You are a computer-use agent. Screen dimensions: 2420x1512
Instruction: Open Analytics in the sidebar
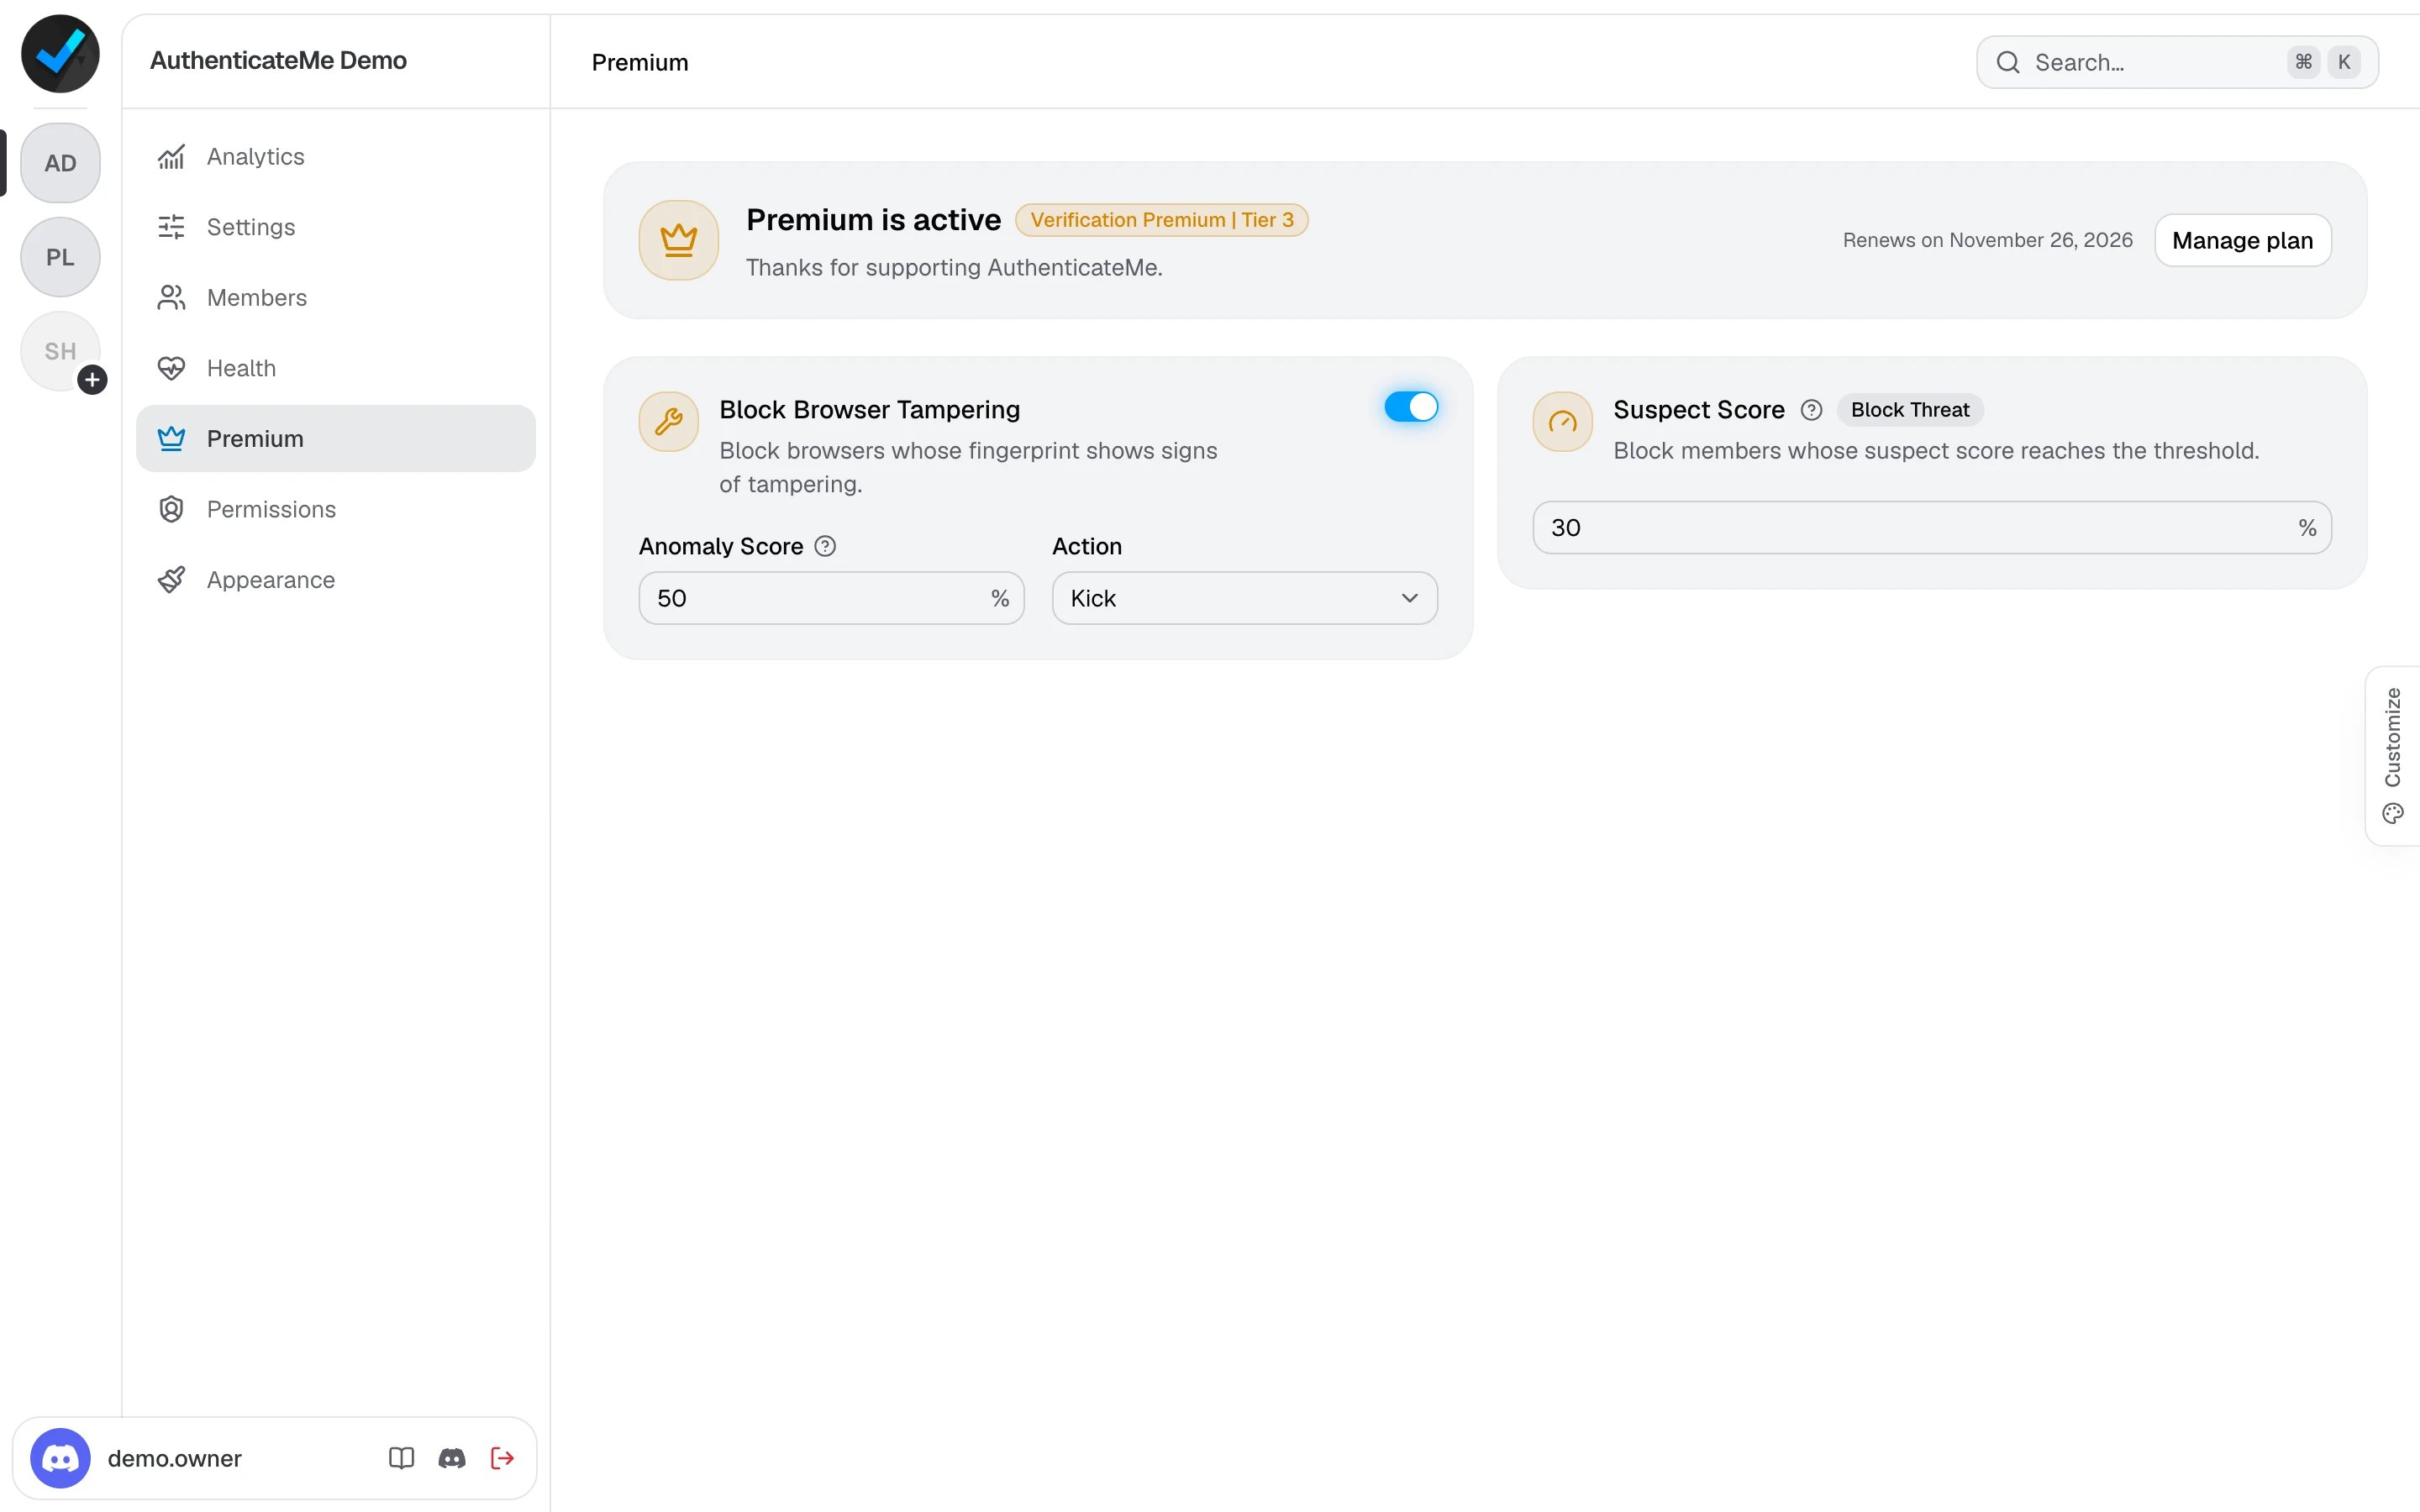[336, 157]
